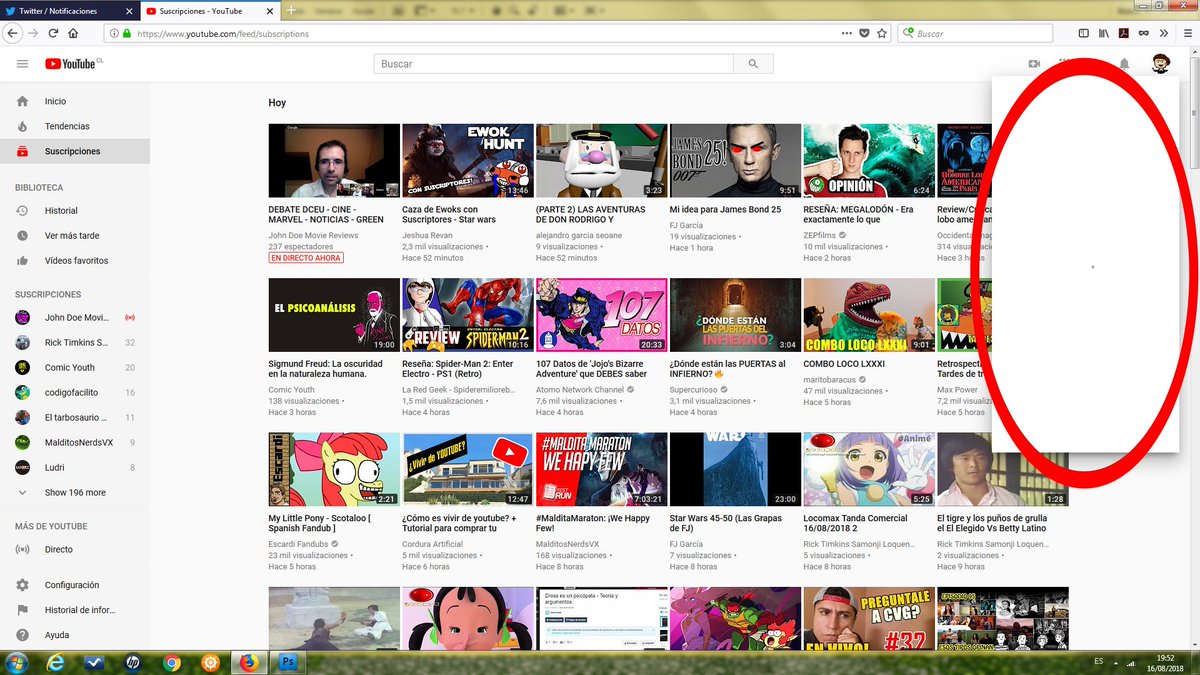Open Ewok Hunt video thumbnail
This screenshot has width=1200, height=675.
[x=468, y=161]
